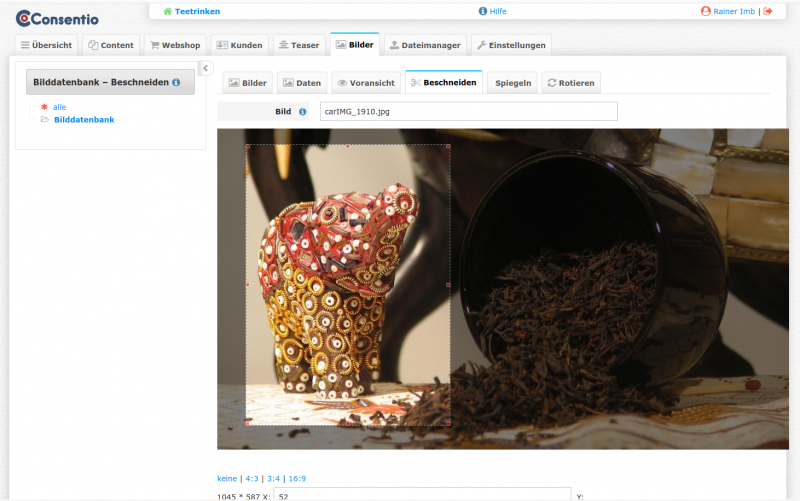The width and height of the screenshot is (800, 501).
Task: Collapse the left sidebar with the chevron
Action: [205, 68]
